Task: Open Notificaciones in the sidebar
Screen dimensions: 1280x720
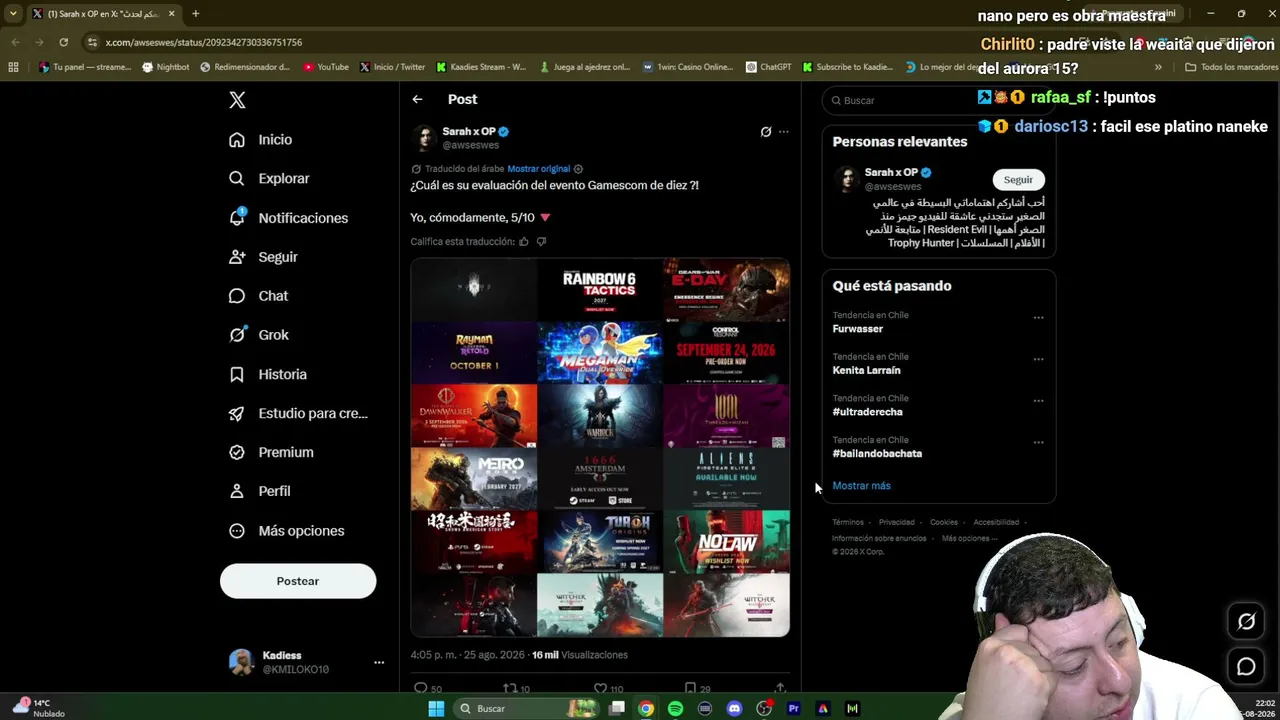Action: [288, 218]
